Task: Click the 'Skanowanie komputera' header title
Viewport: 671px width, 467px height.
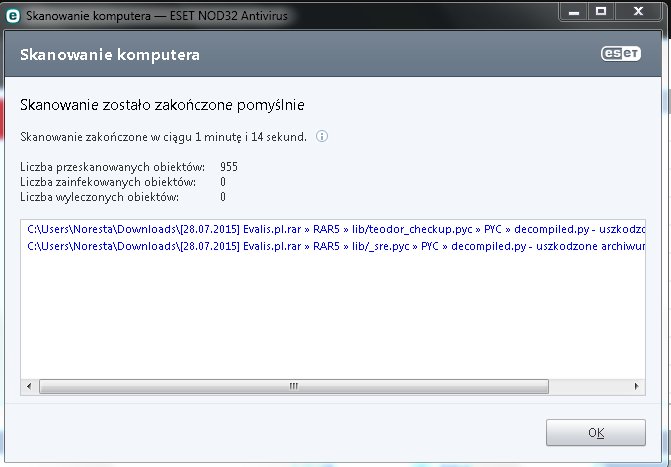Action: [x=110, y=55]
